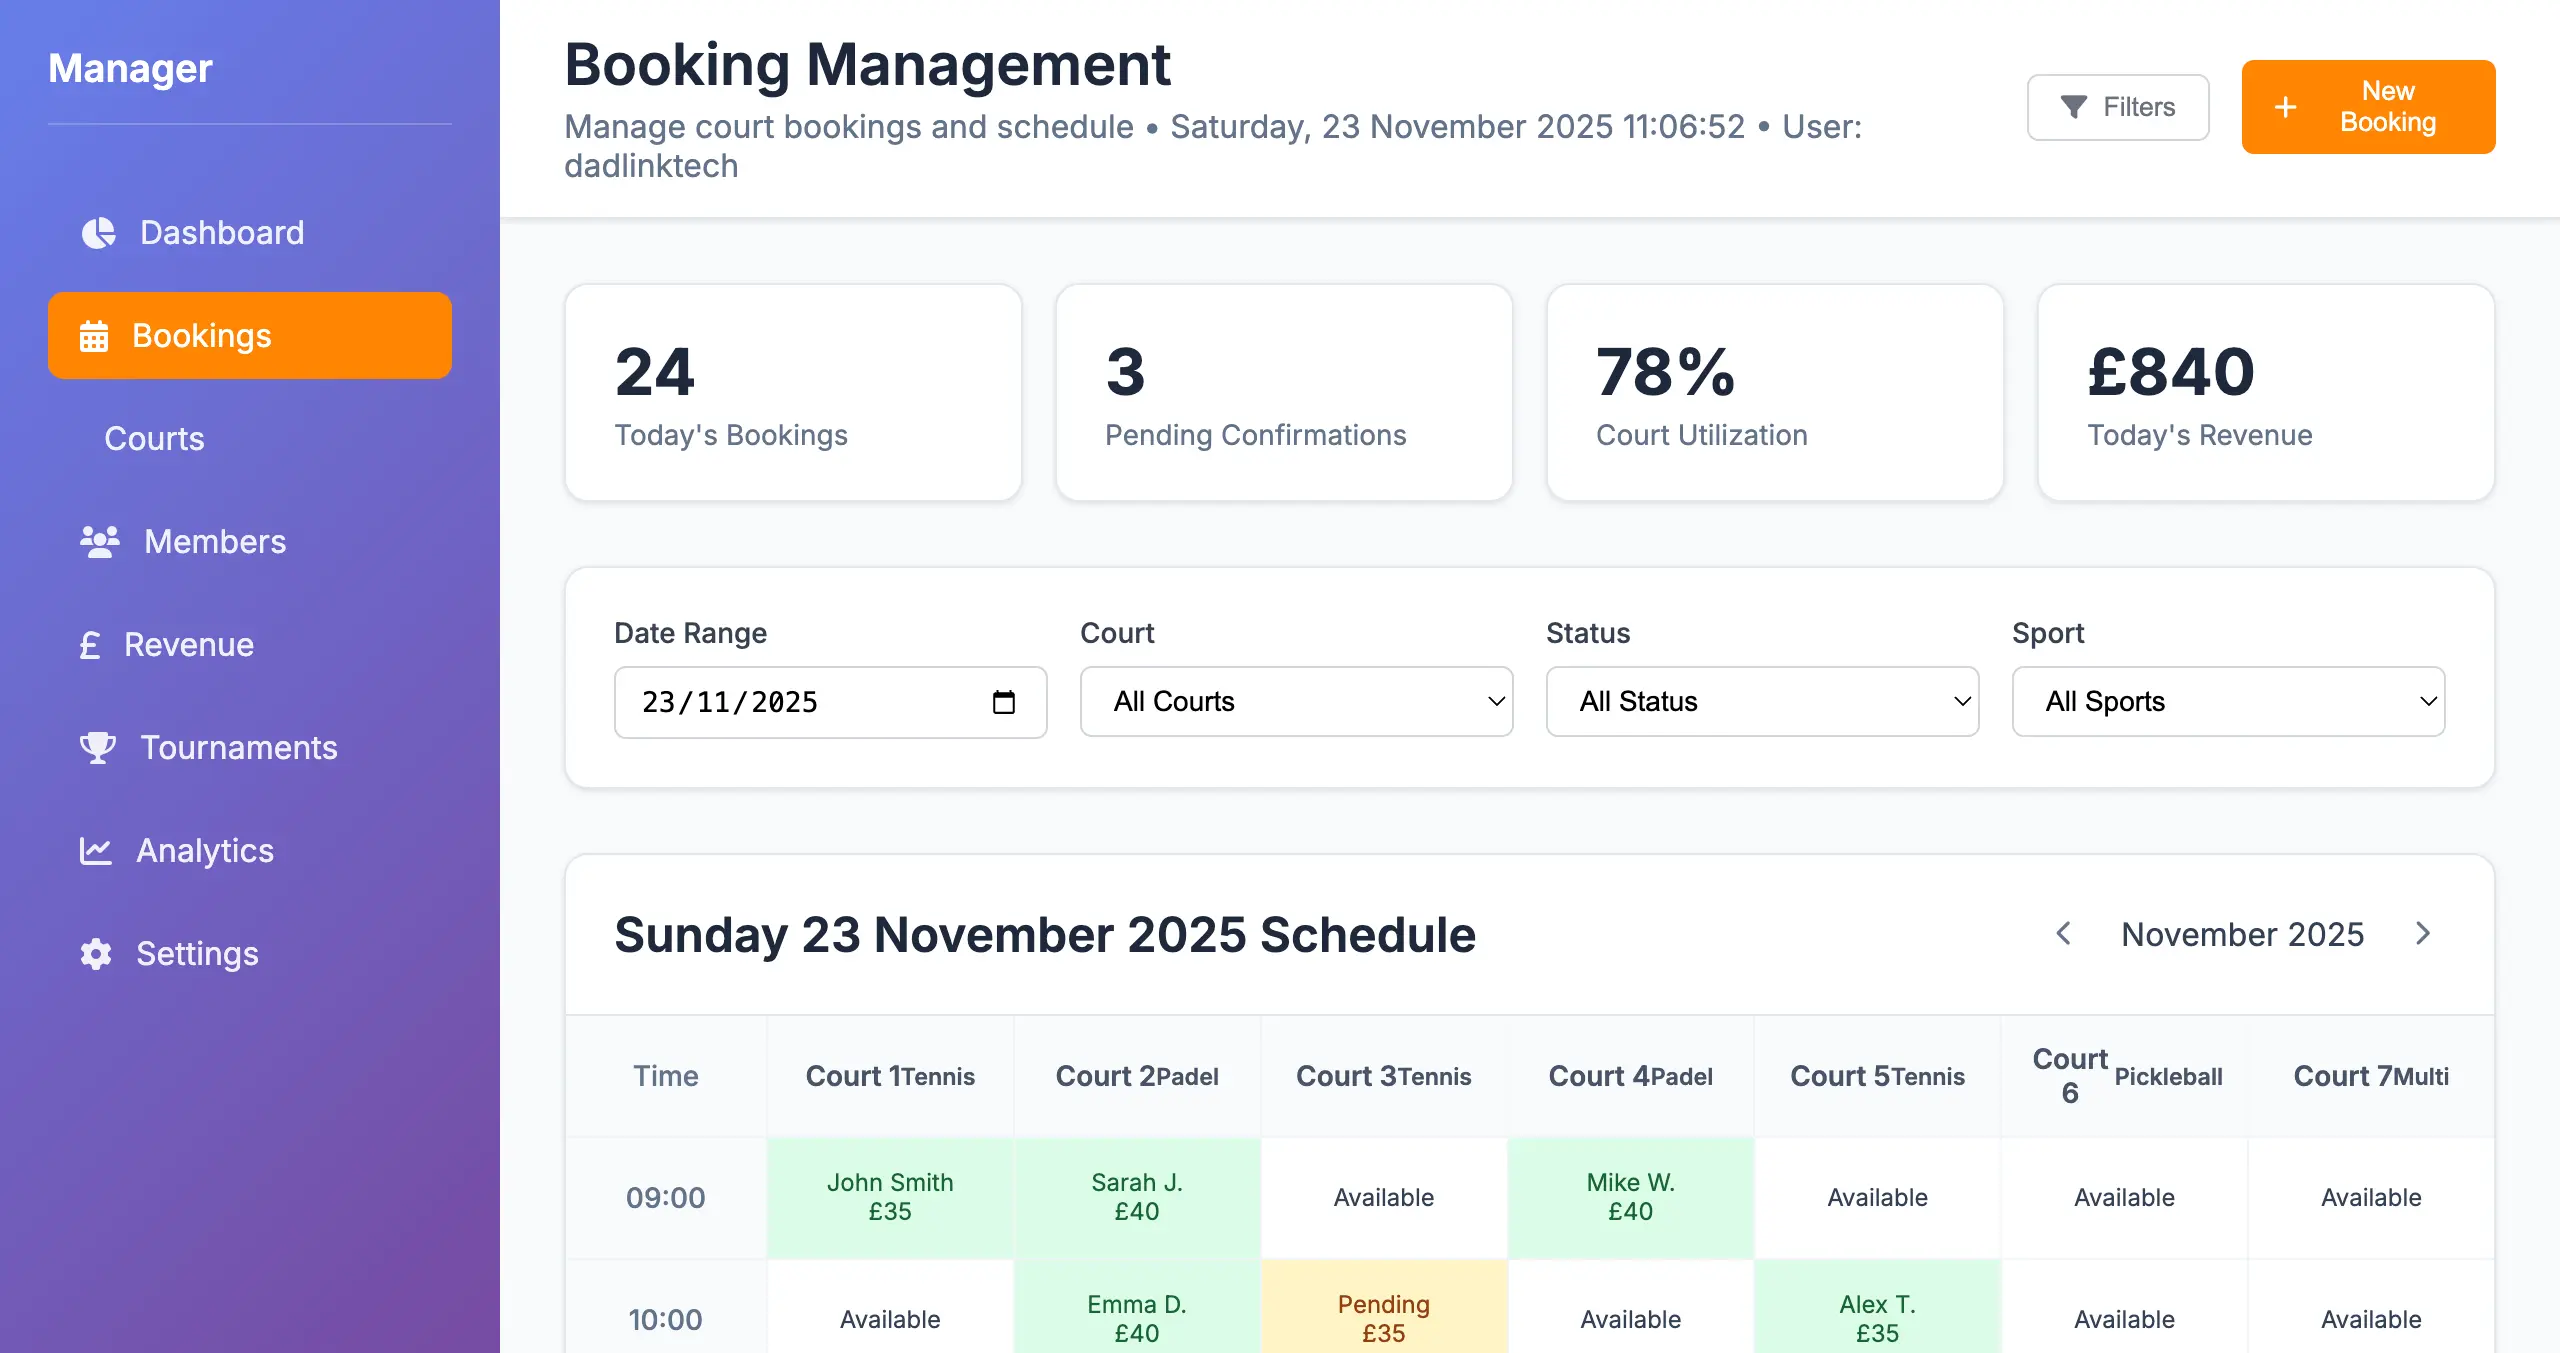The width and height of the screenshot is (2560, 1353).
Task: Select the Dashboard pie chart icon
Action: [97, 233]
